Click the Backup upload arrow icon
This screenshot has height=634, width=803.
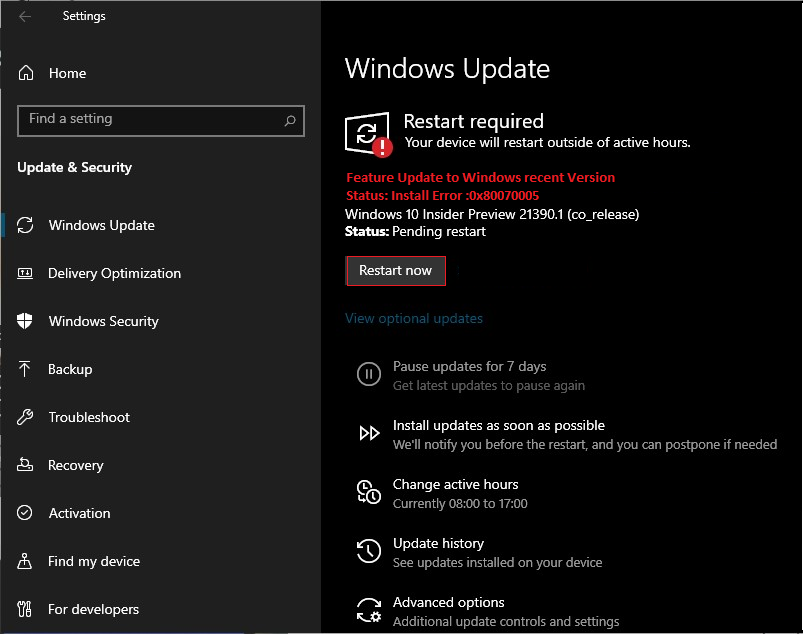(x=24, y=369)
